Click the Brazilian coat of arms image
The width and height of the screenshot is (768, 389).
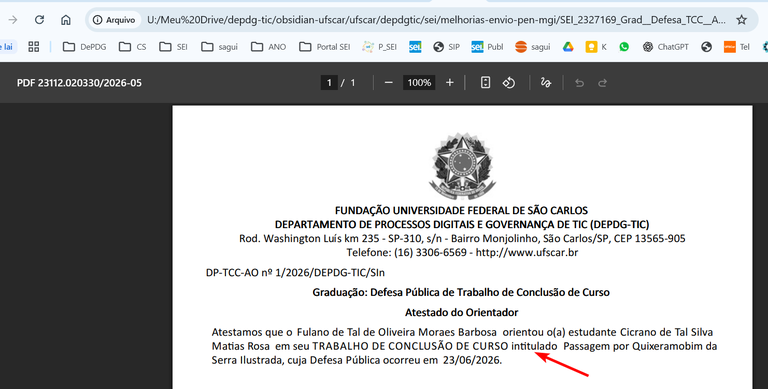click(x=462, y=165)
